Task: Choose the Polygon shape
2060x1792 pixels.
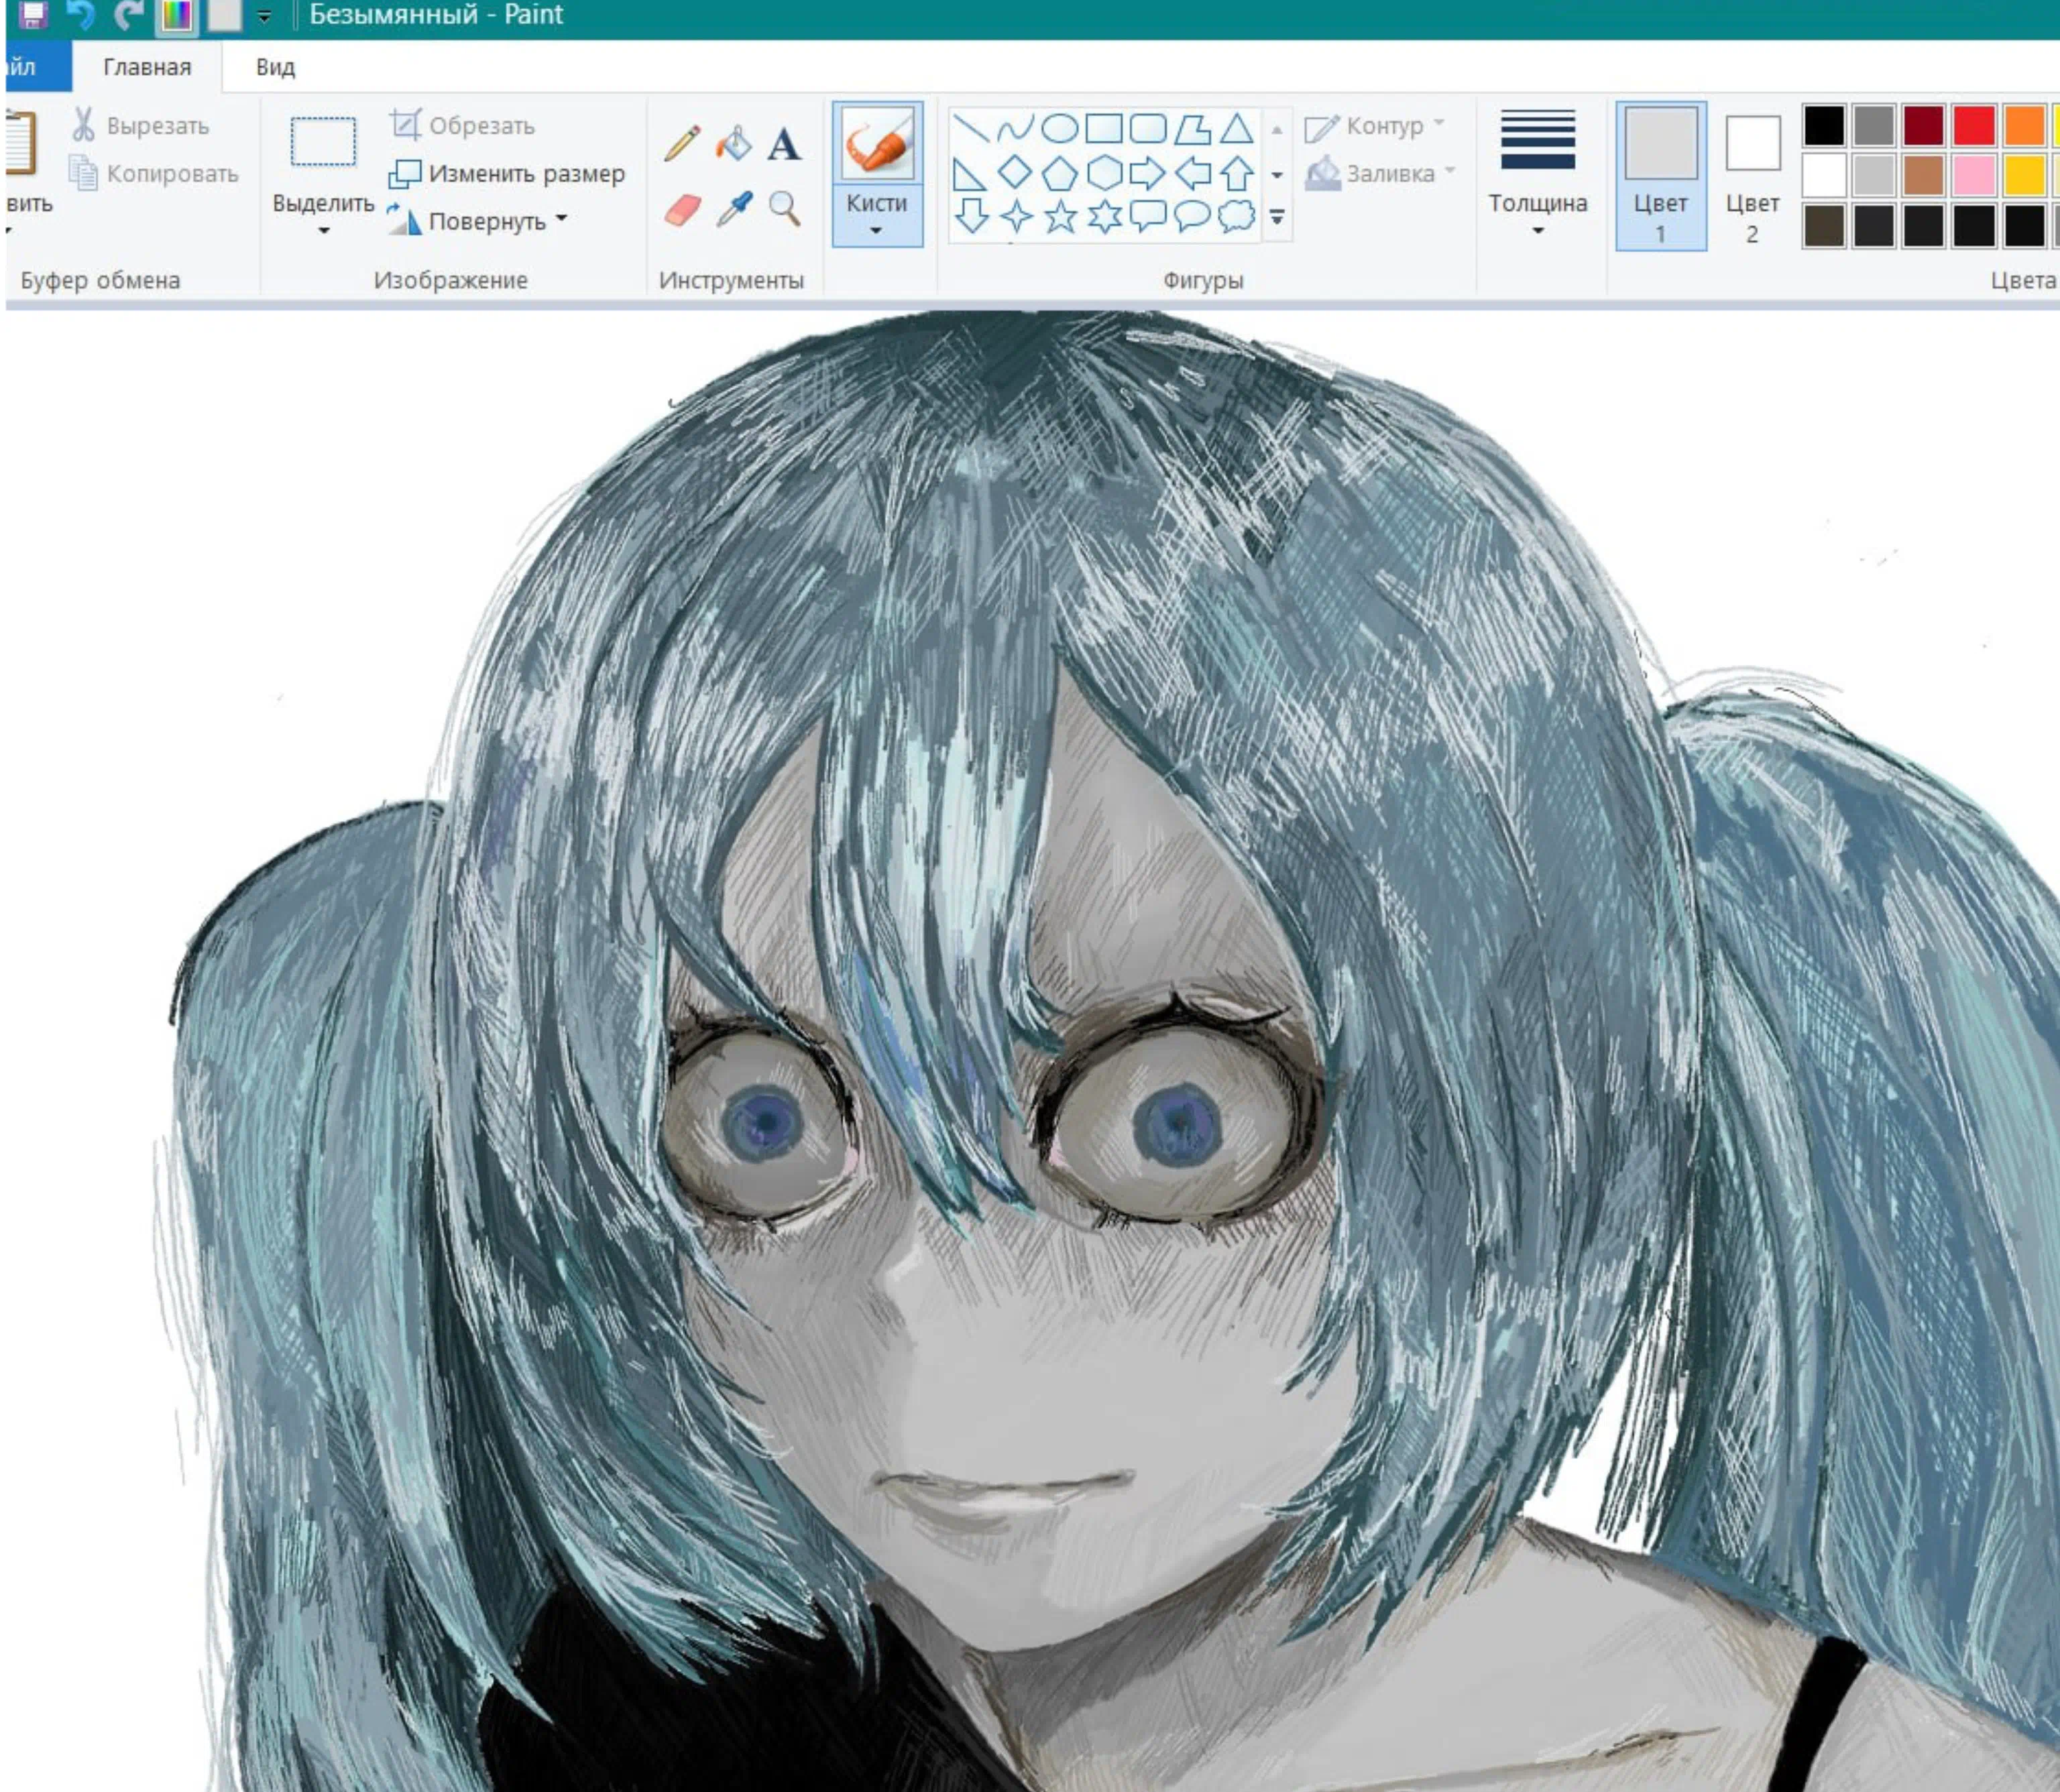Action: [1192, 128]
